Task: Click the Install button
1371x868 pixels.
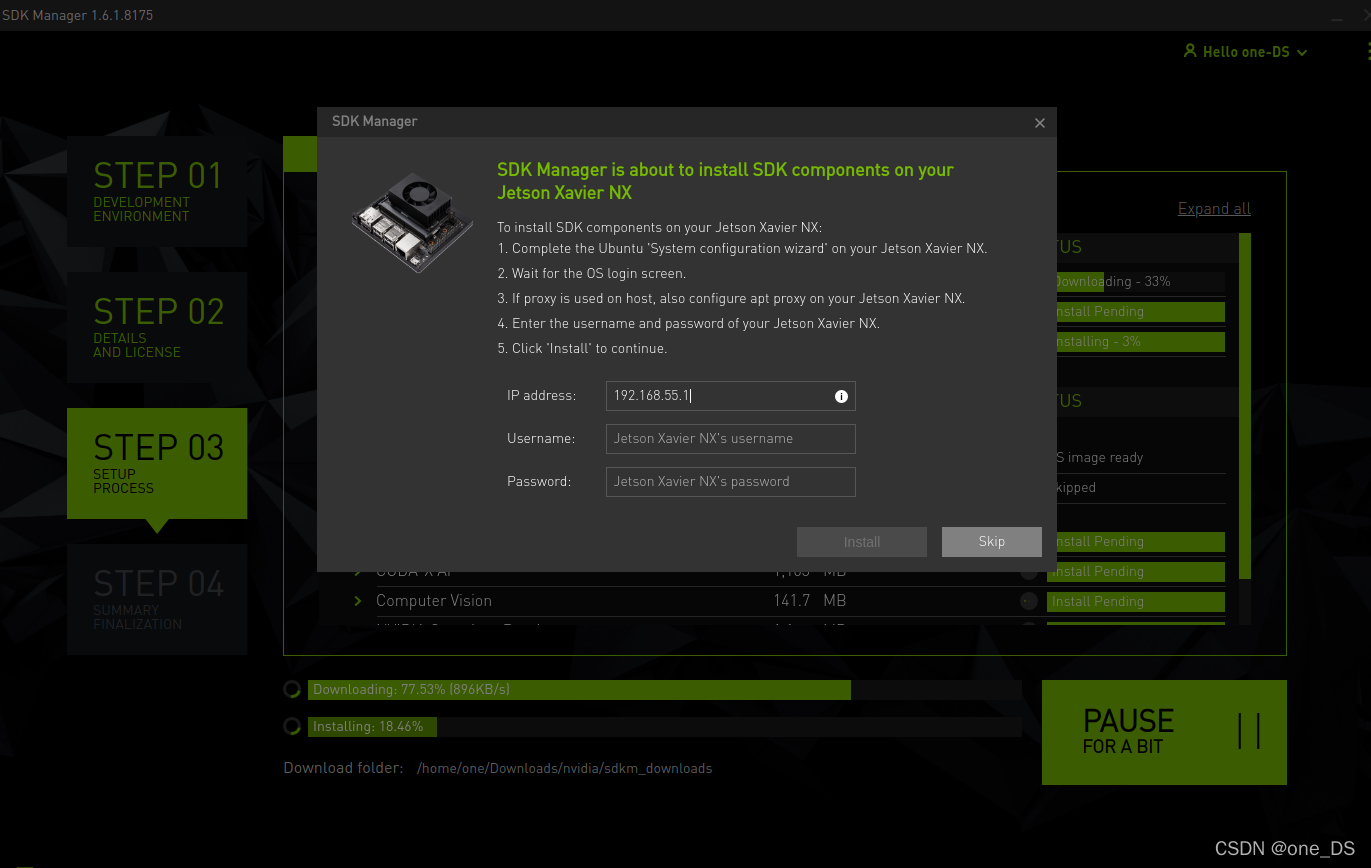Action: (862, 542)
